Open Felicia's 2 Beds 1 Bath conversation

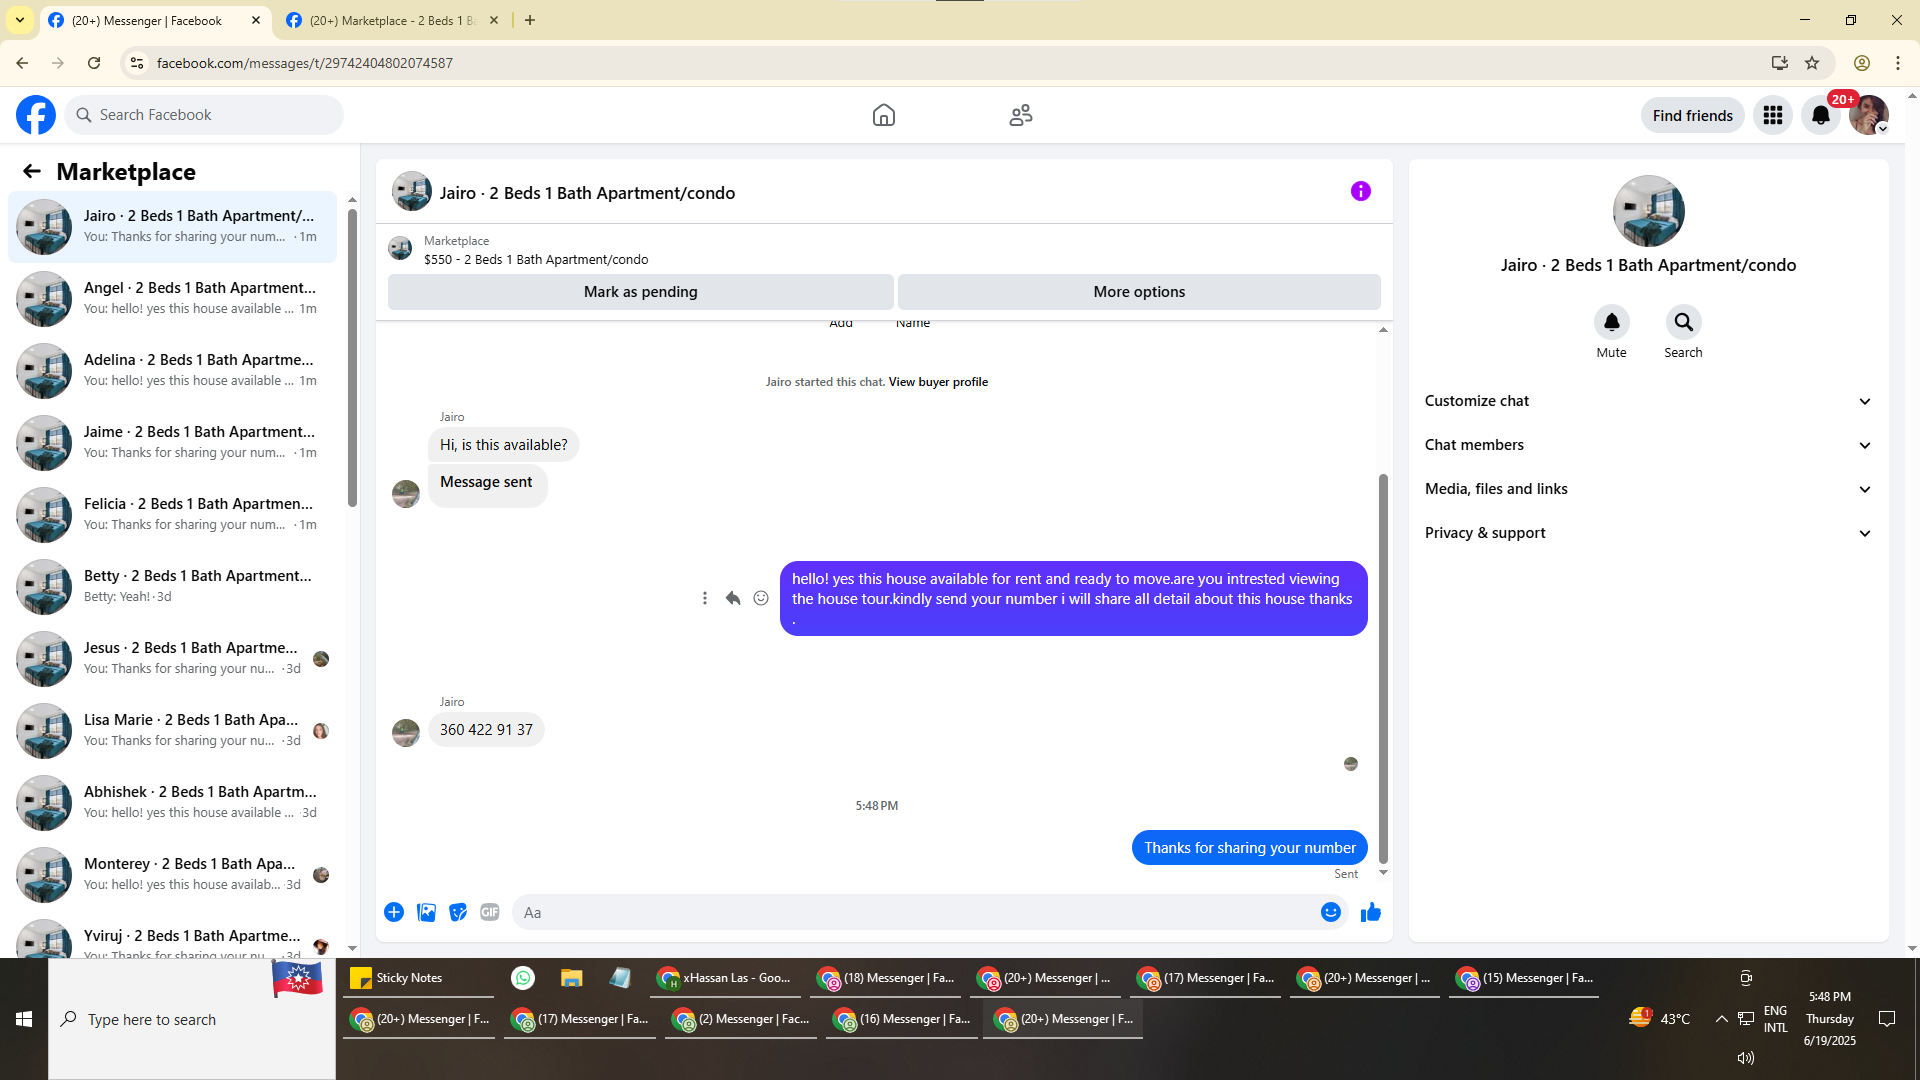[x=173, y=514]
